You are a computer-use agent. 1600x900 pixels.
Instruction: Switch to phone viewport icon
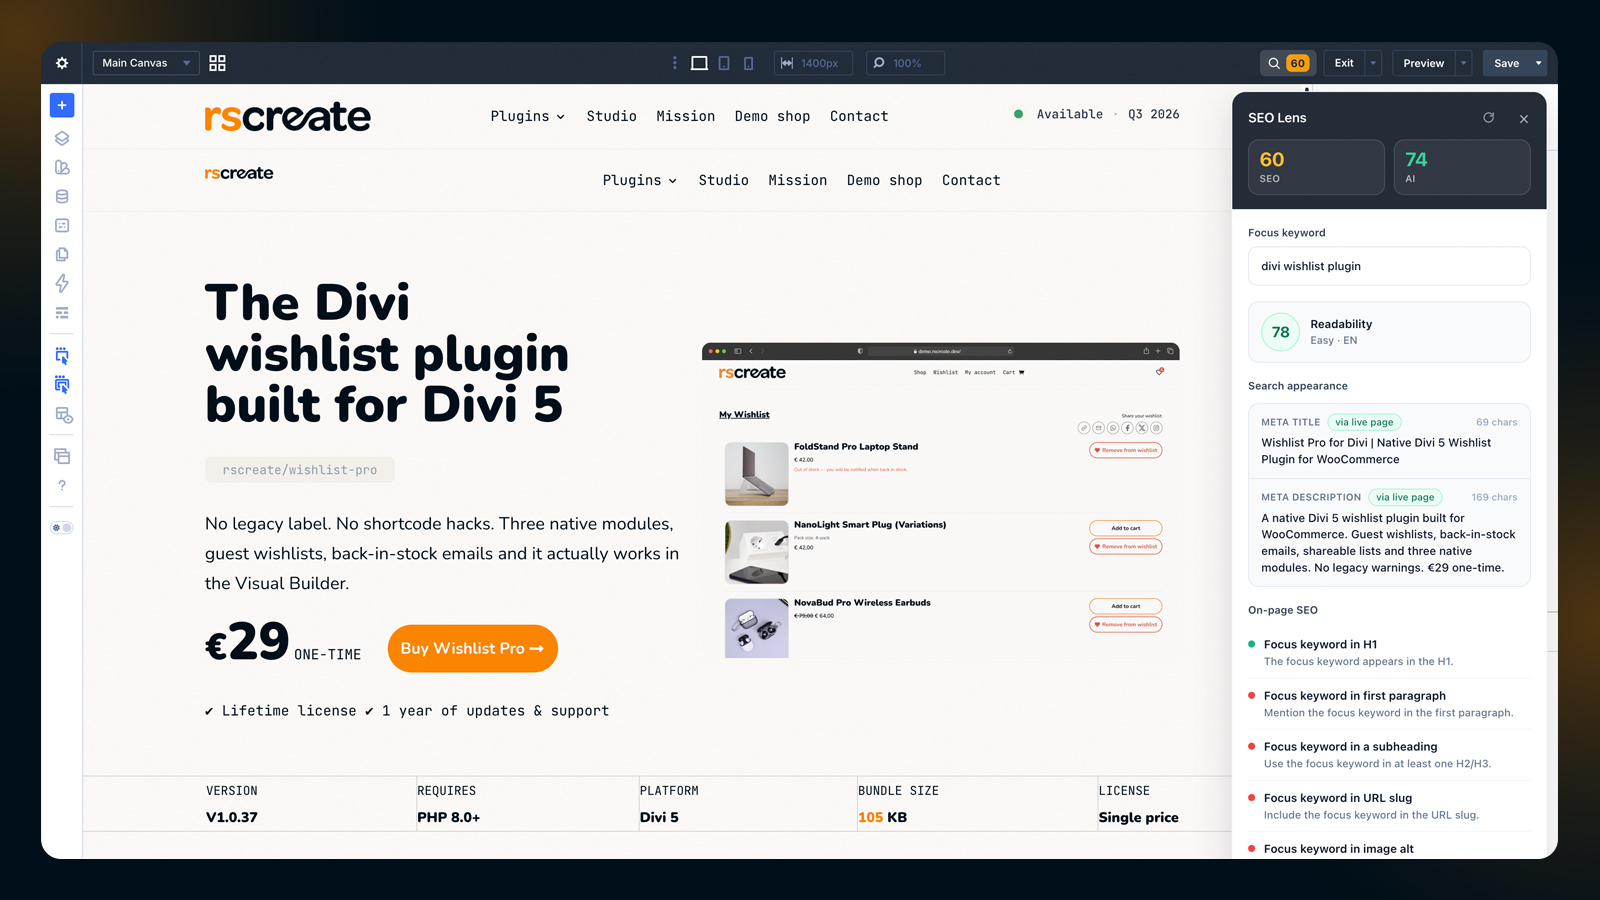coord(748,63)
